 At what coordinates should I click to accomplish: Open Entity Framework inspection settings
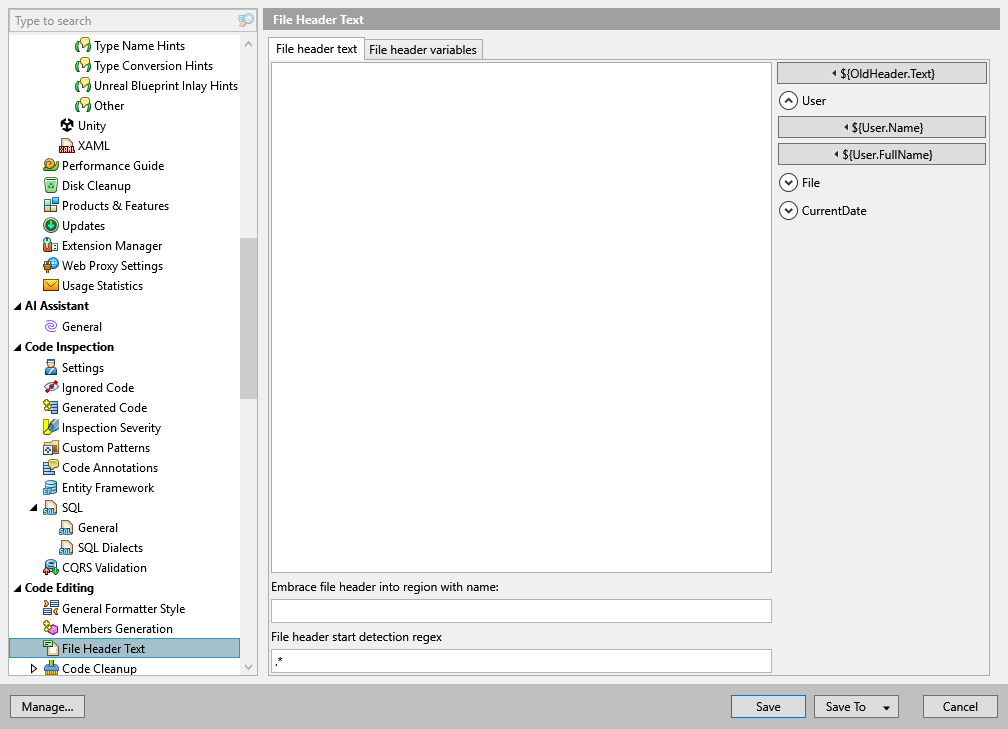pos(107,487)
